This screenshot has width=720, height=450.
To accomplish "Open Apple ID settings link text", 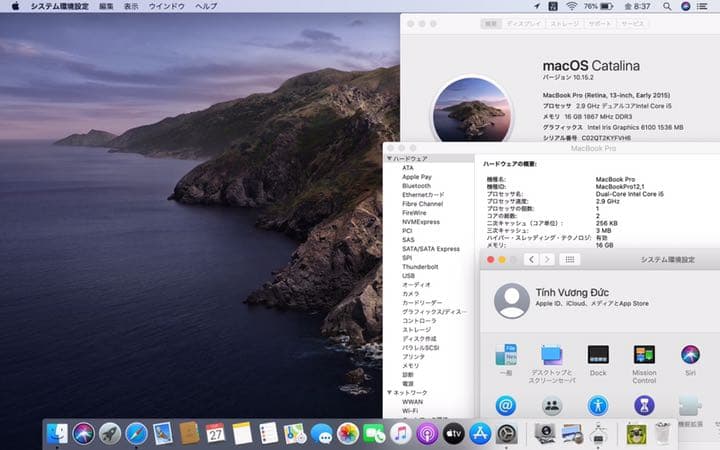I will pos(592,304).
